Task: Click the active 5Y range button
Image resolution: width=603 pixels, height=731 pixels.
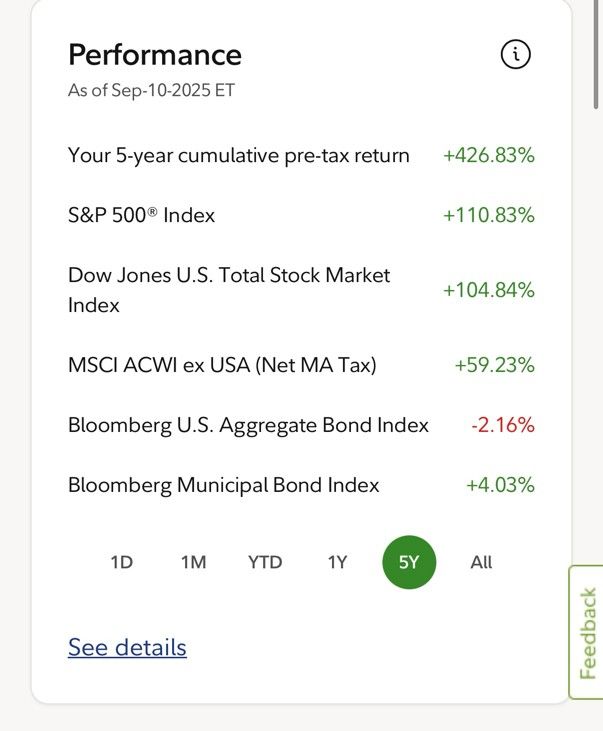Action: (409, 562)
